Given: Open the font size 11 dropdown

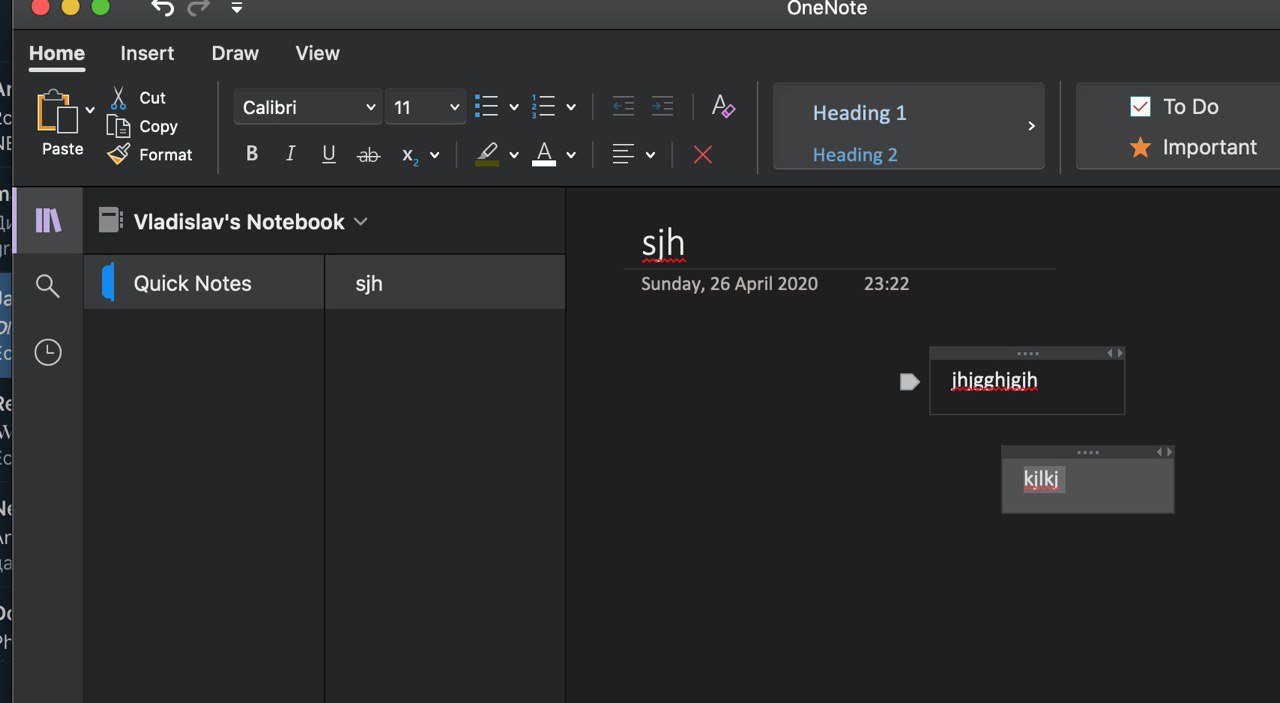Looking at the screenshot, I should click(425, 107).
